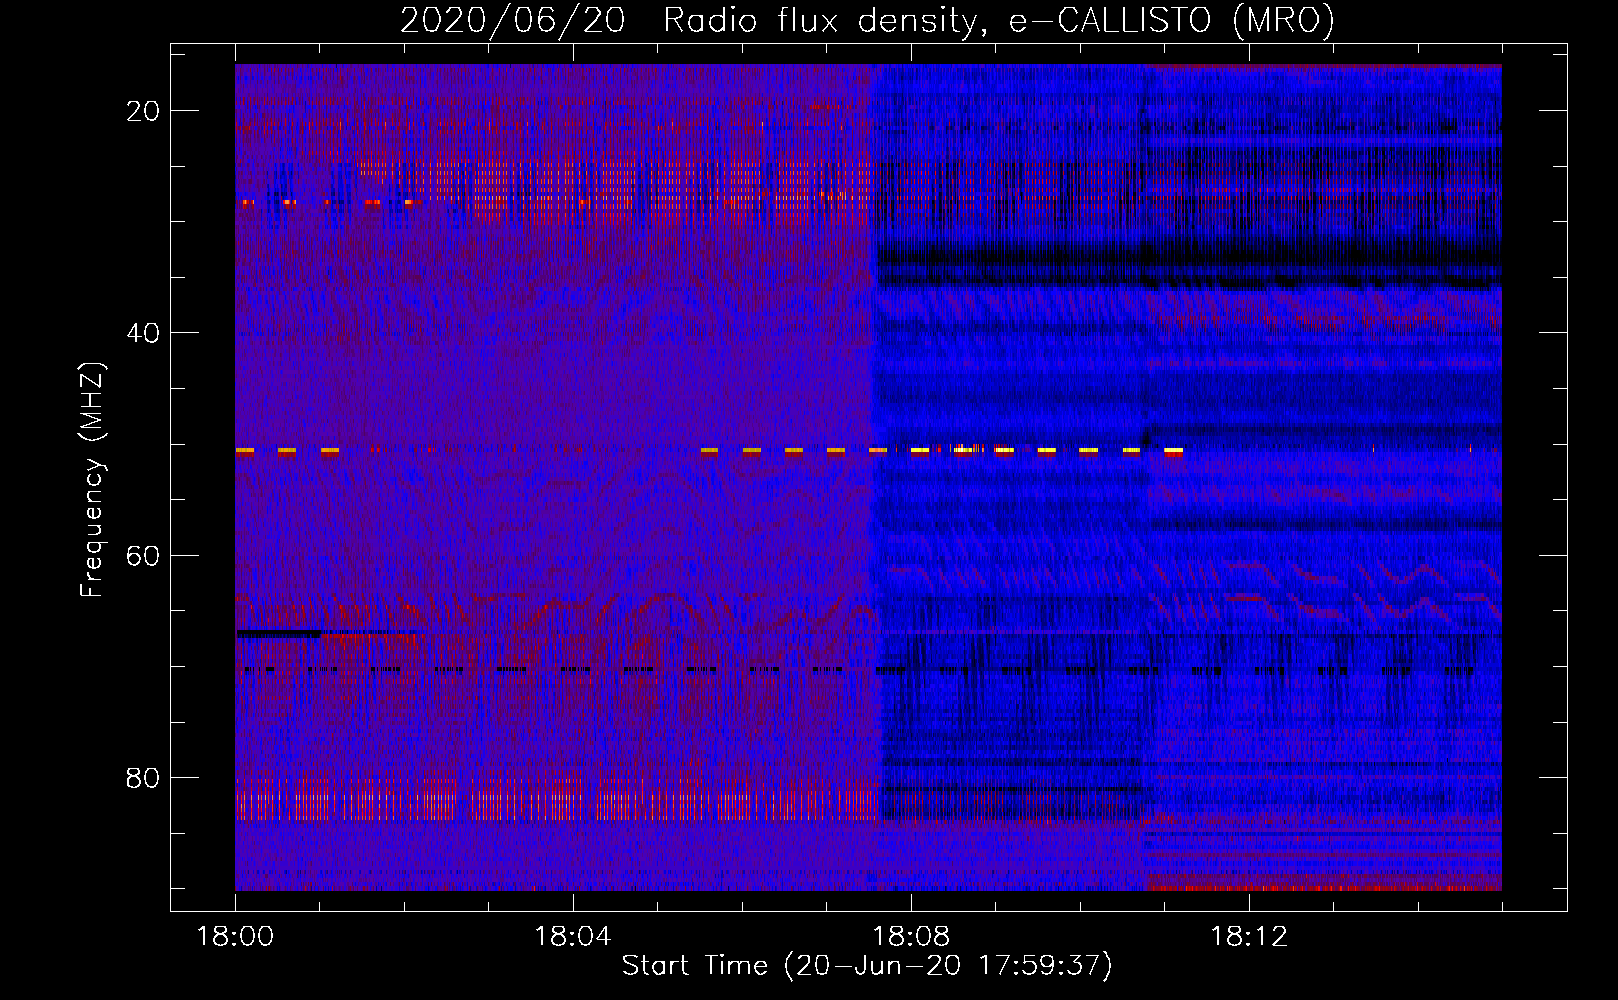Click the '20' frequency tick label

point(143,111)
